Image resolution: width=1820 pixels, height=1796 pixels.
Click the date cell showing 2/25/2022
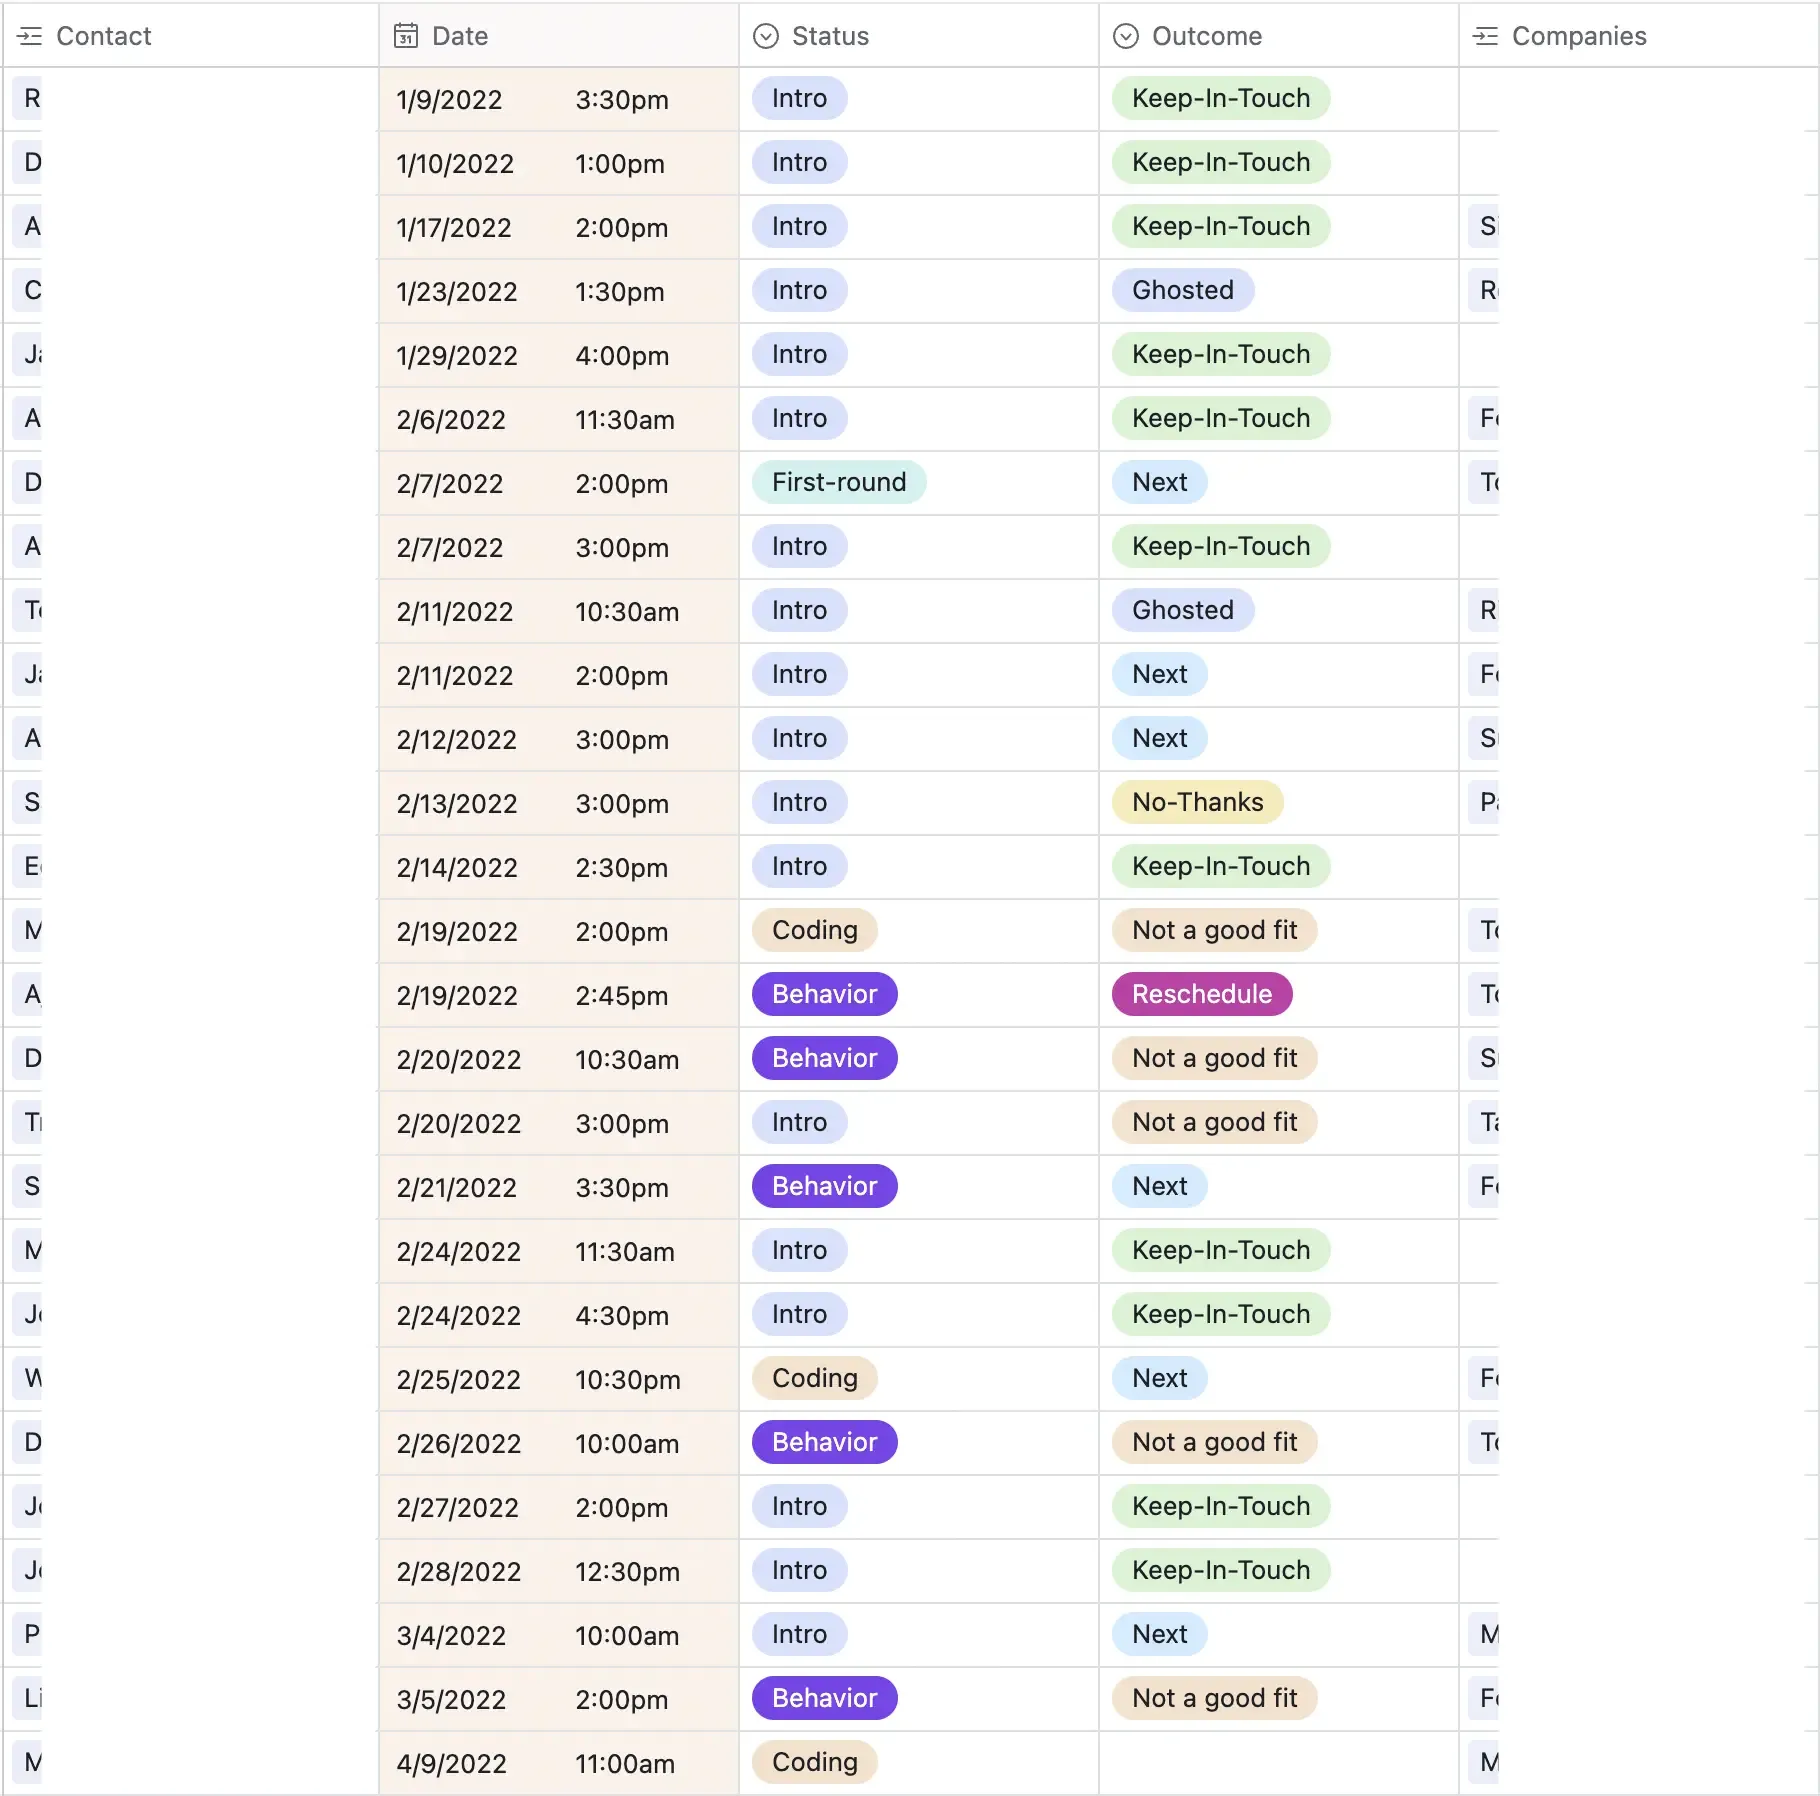click(458, 1379)
